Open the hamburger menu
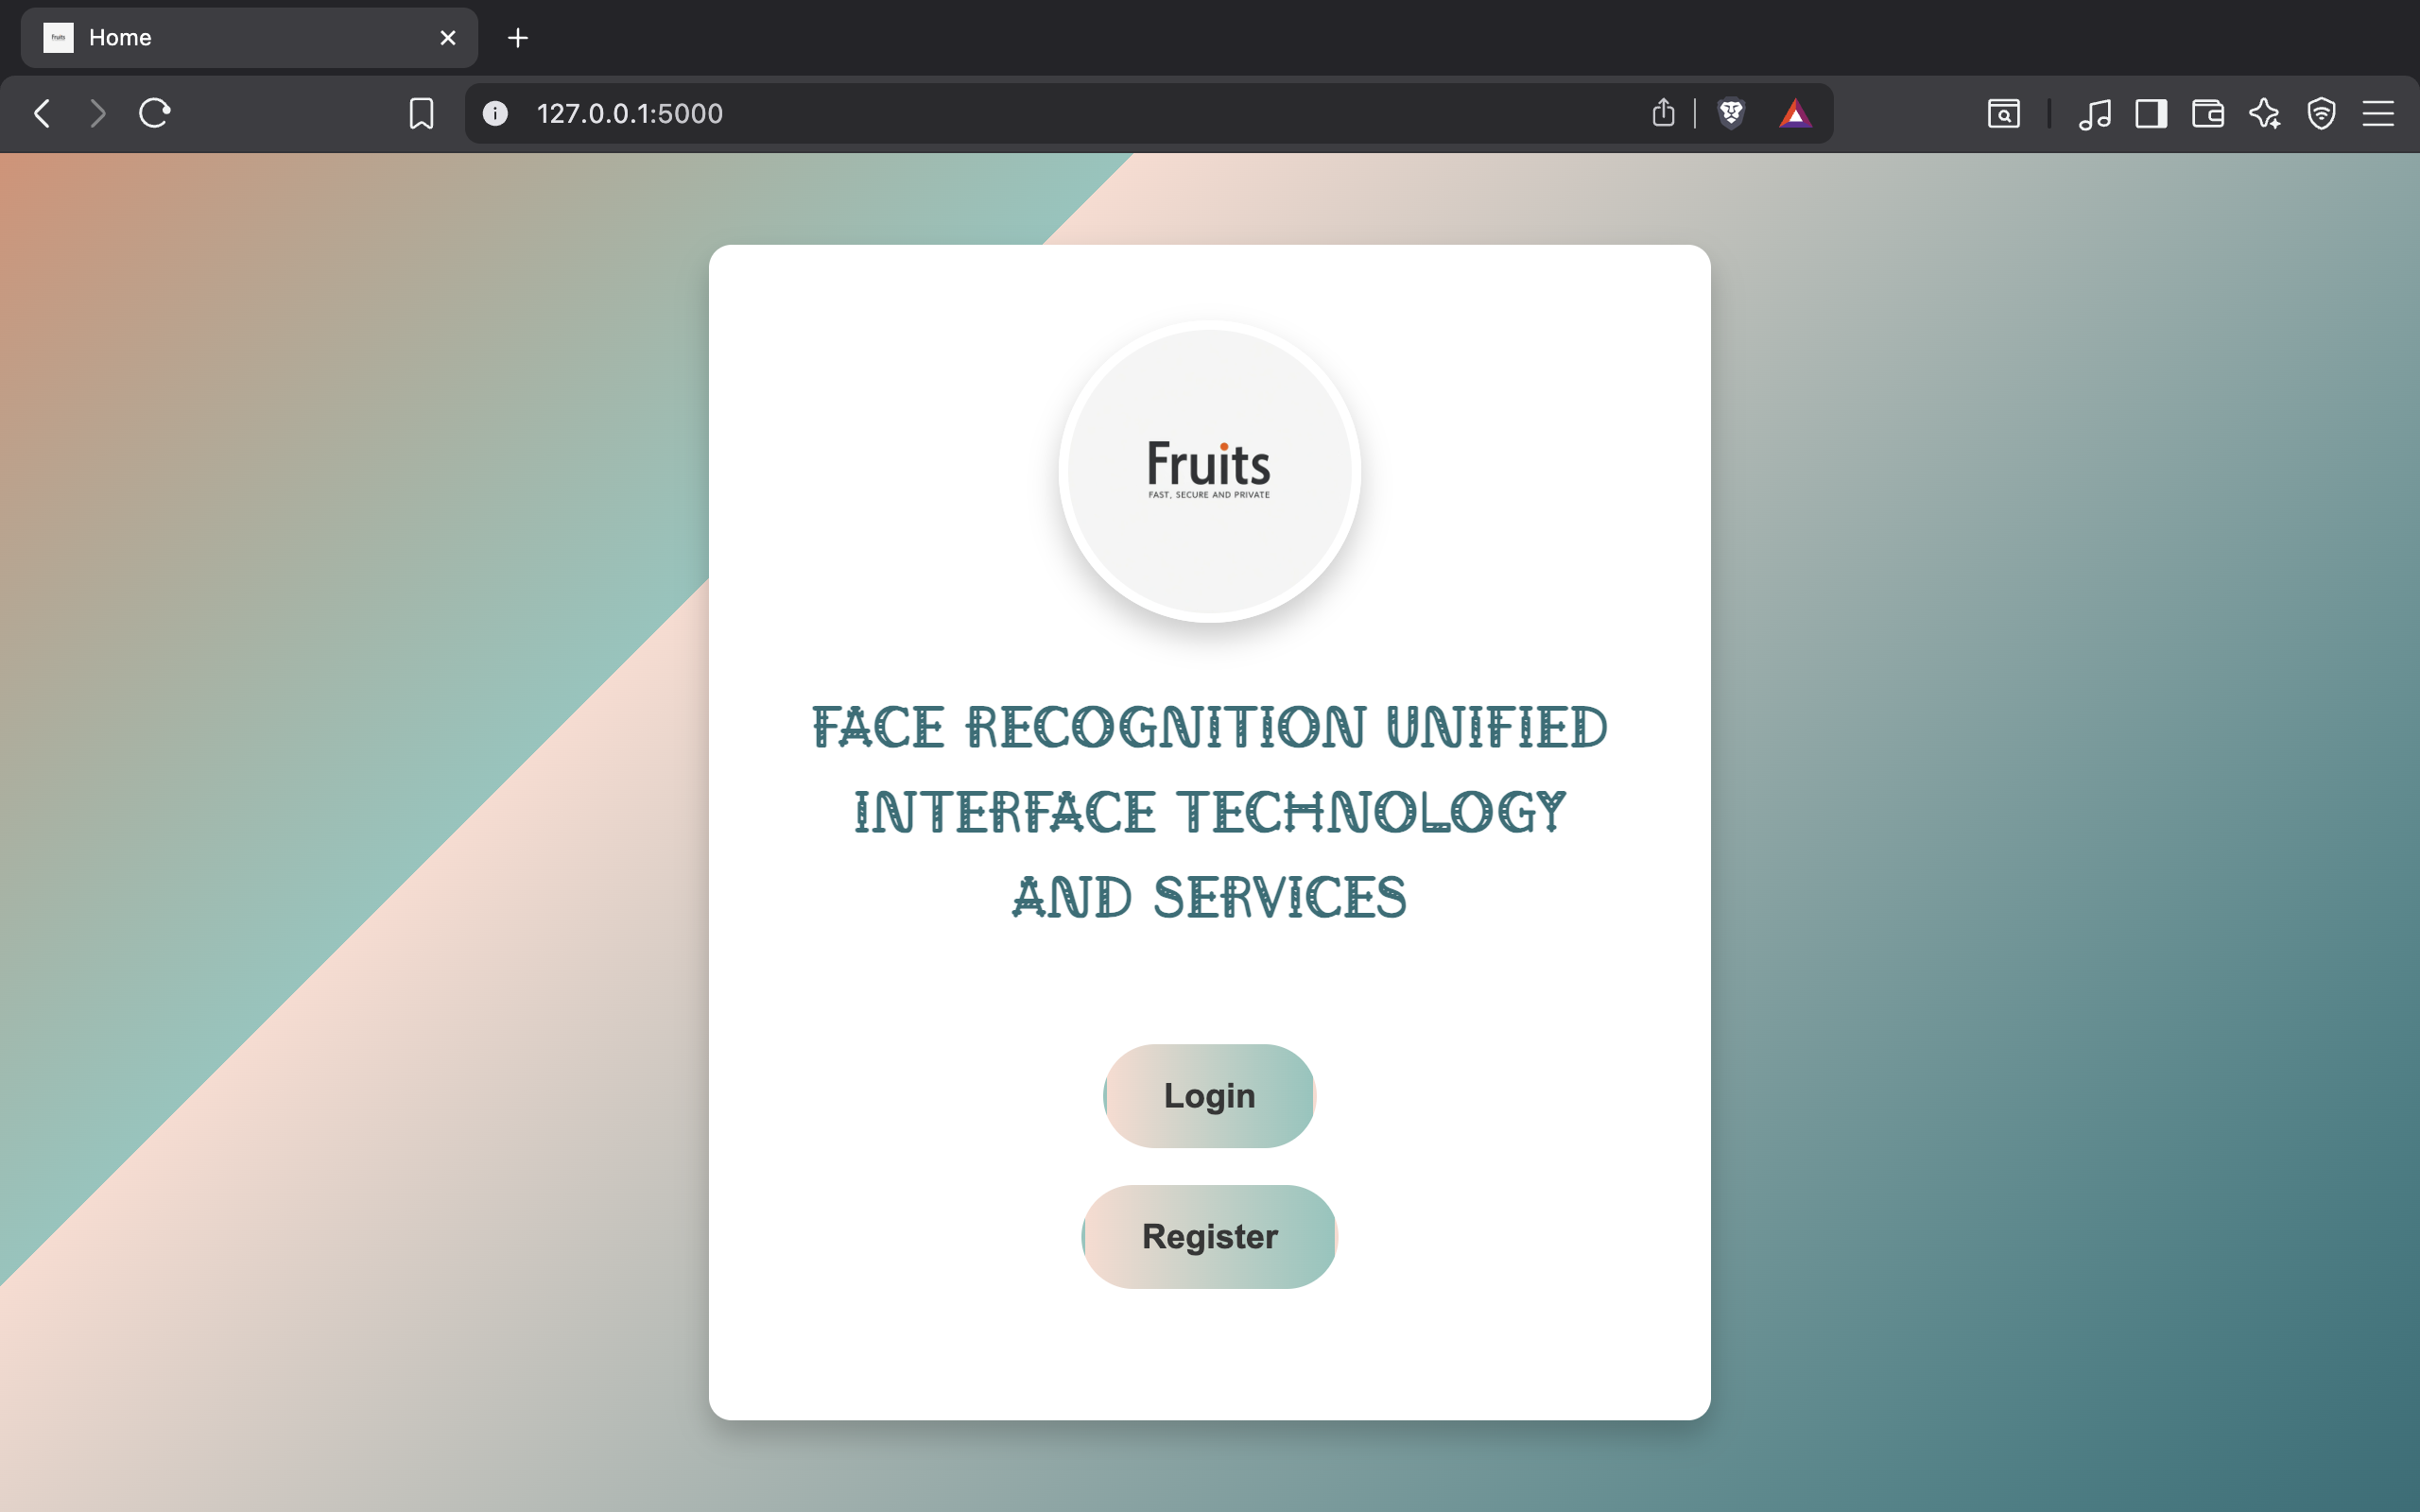Image resolution: width=2420 pixels, height=1512 pixels. tap(2378, 113)
